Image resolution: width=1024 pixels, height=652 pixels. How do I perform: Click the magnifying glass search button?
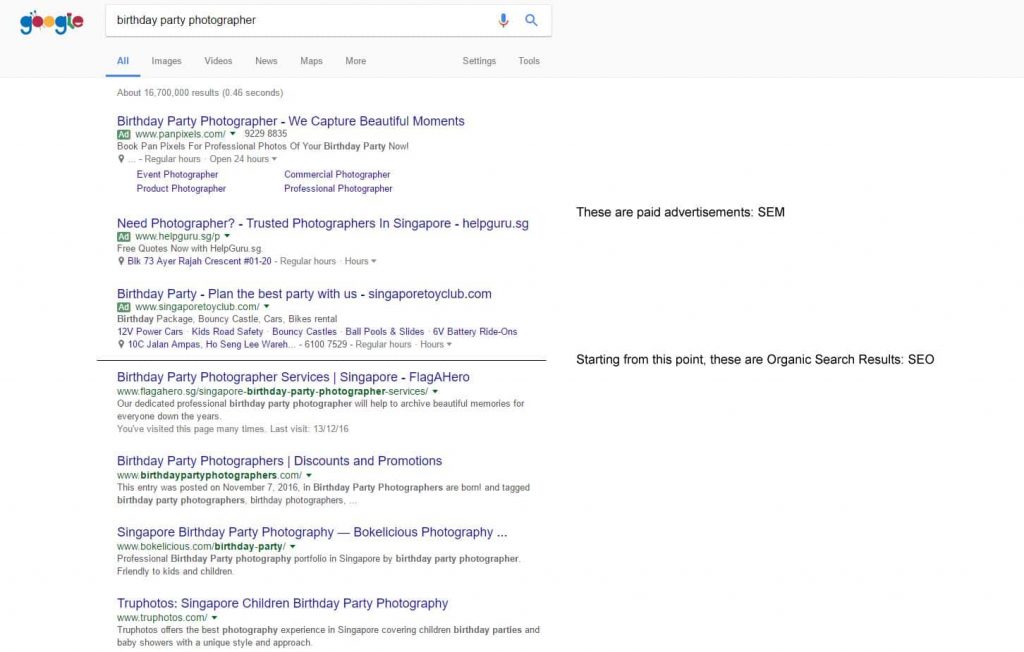532,20
